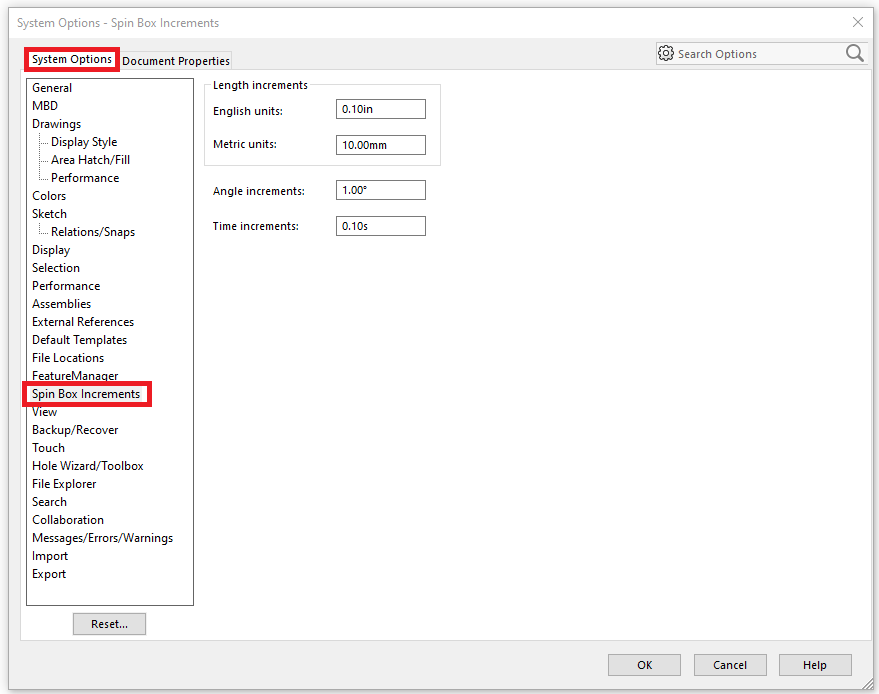Select General in the options tree

point(52,88)
